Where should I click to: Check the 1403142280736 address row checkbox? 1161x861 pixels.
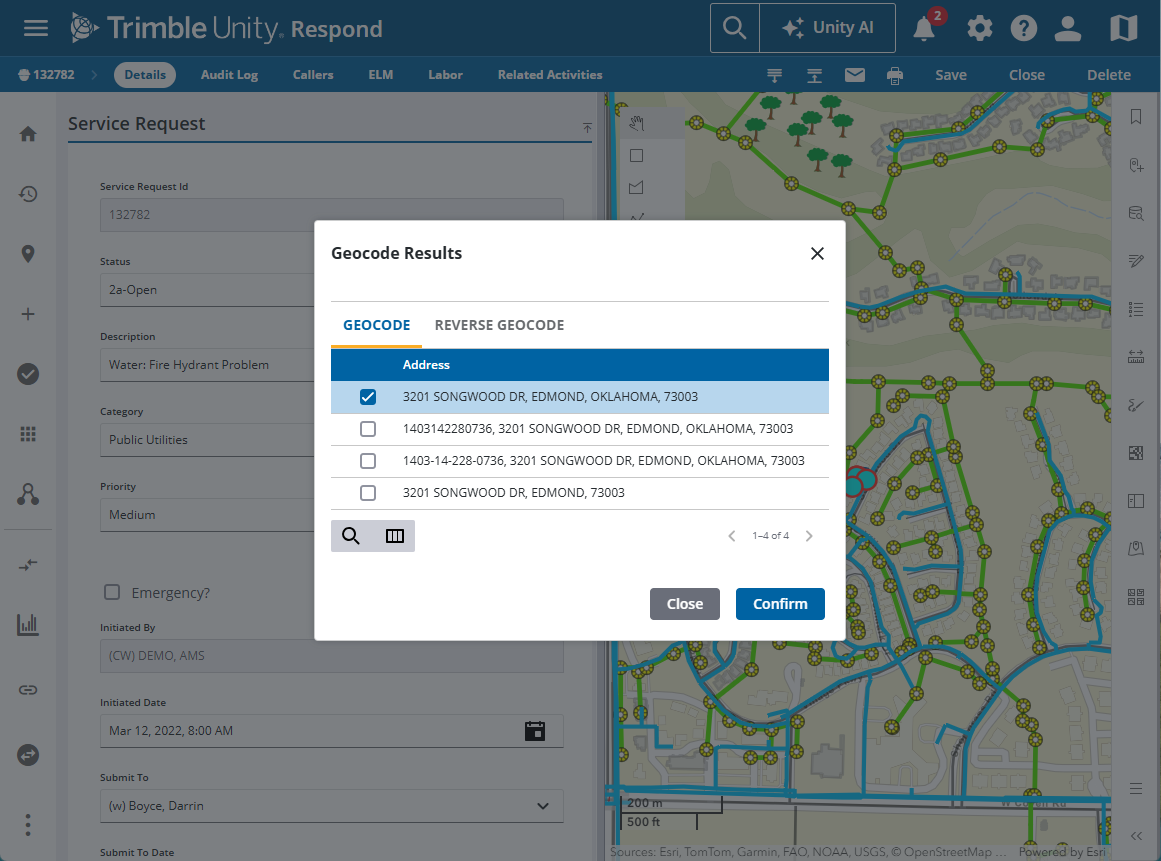click(368, 429)
